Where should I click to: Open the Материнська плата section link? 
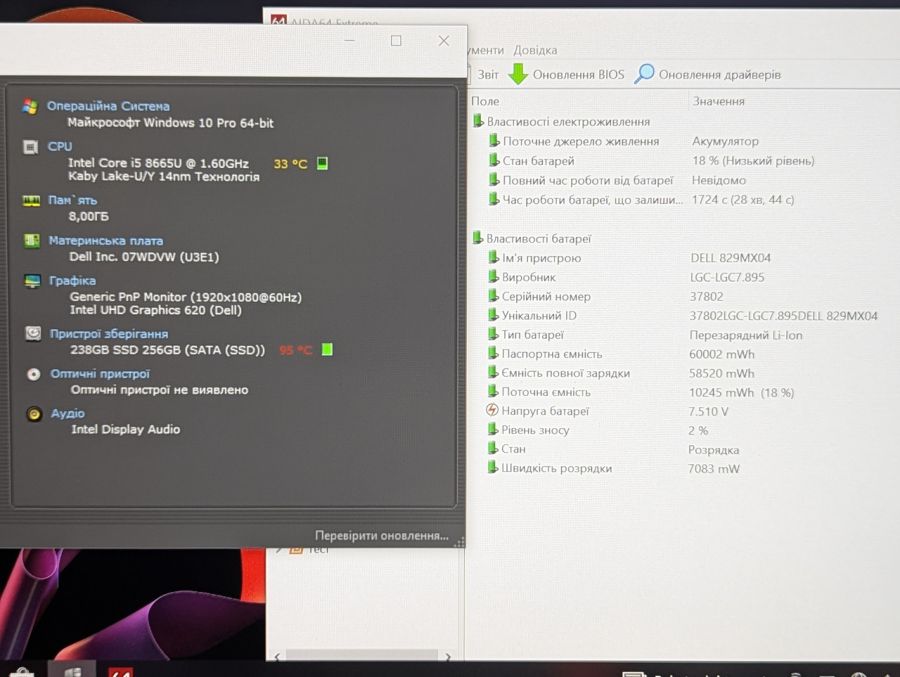(x=106, y=241)
